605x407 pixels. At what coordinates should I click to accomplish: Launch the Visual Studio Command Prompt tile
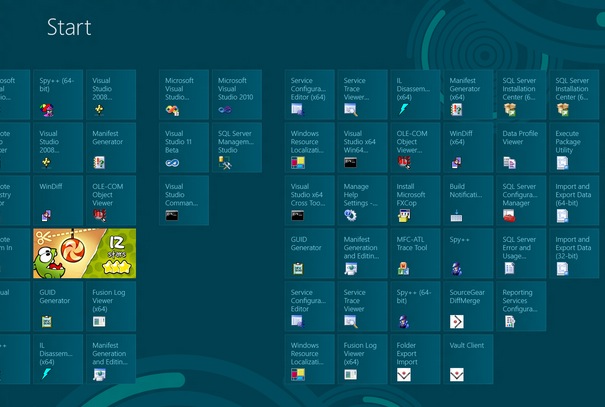184,200
